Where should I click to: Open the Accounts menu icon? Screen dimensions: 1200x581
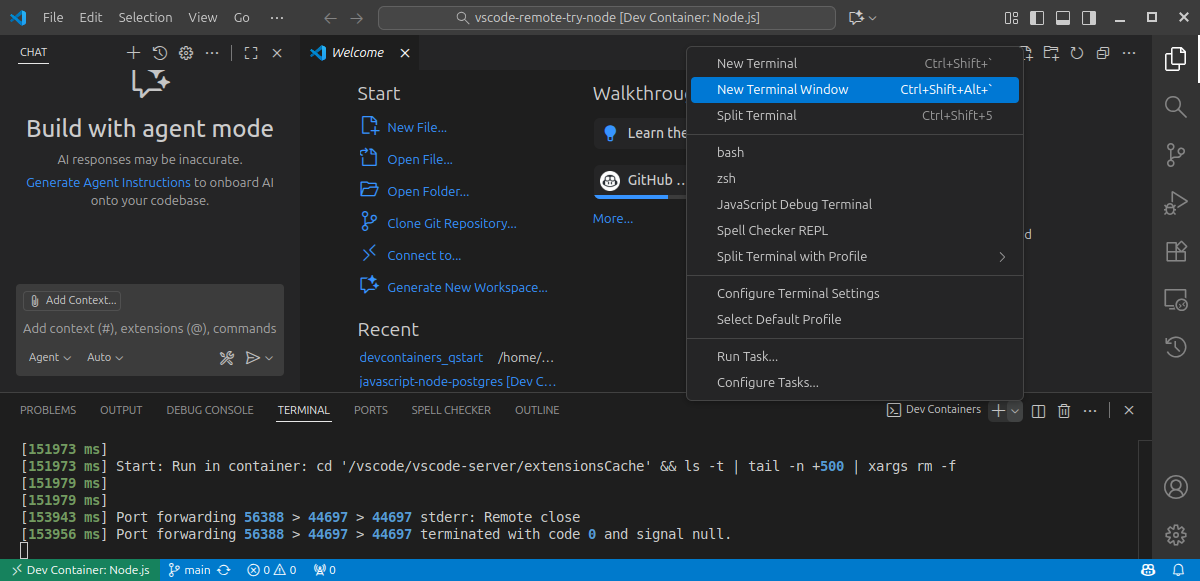1176,487
